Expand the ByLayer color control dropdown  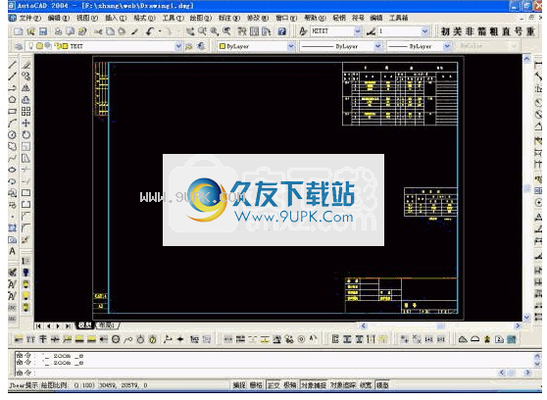[x=291, y=46]
